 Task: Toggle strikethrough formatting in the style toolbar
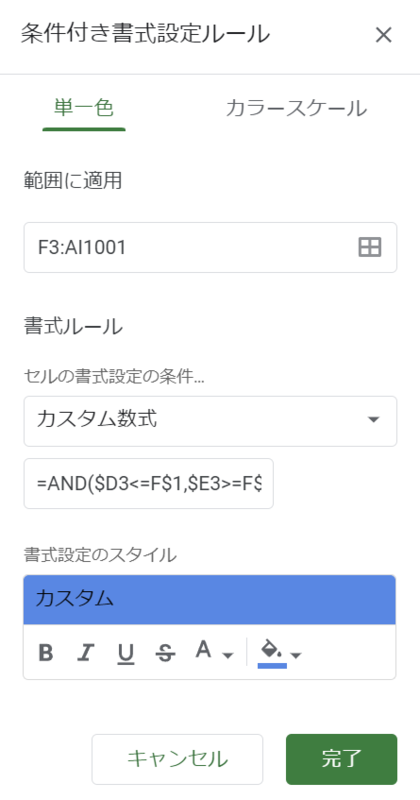[165, 653]
